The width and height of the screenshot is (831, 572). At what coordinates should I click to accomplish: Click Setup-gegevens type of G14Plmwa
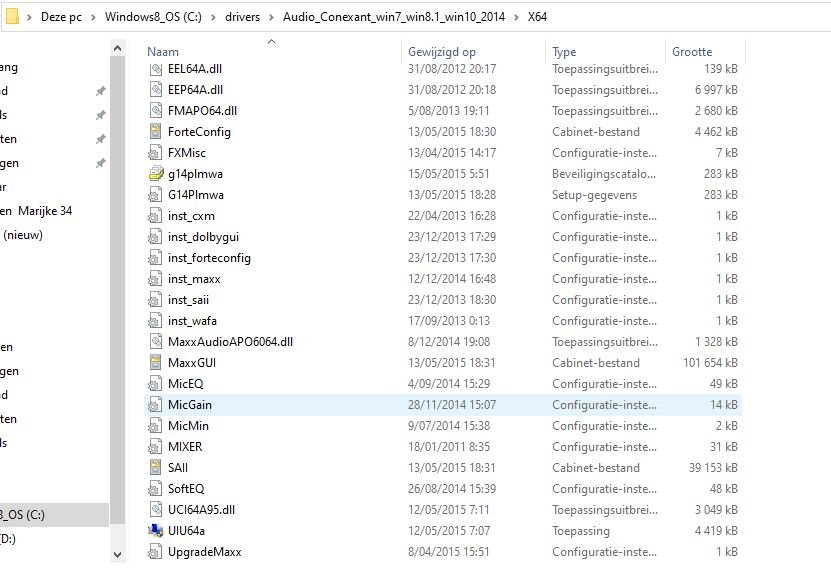coord(594,195)
